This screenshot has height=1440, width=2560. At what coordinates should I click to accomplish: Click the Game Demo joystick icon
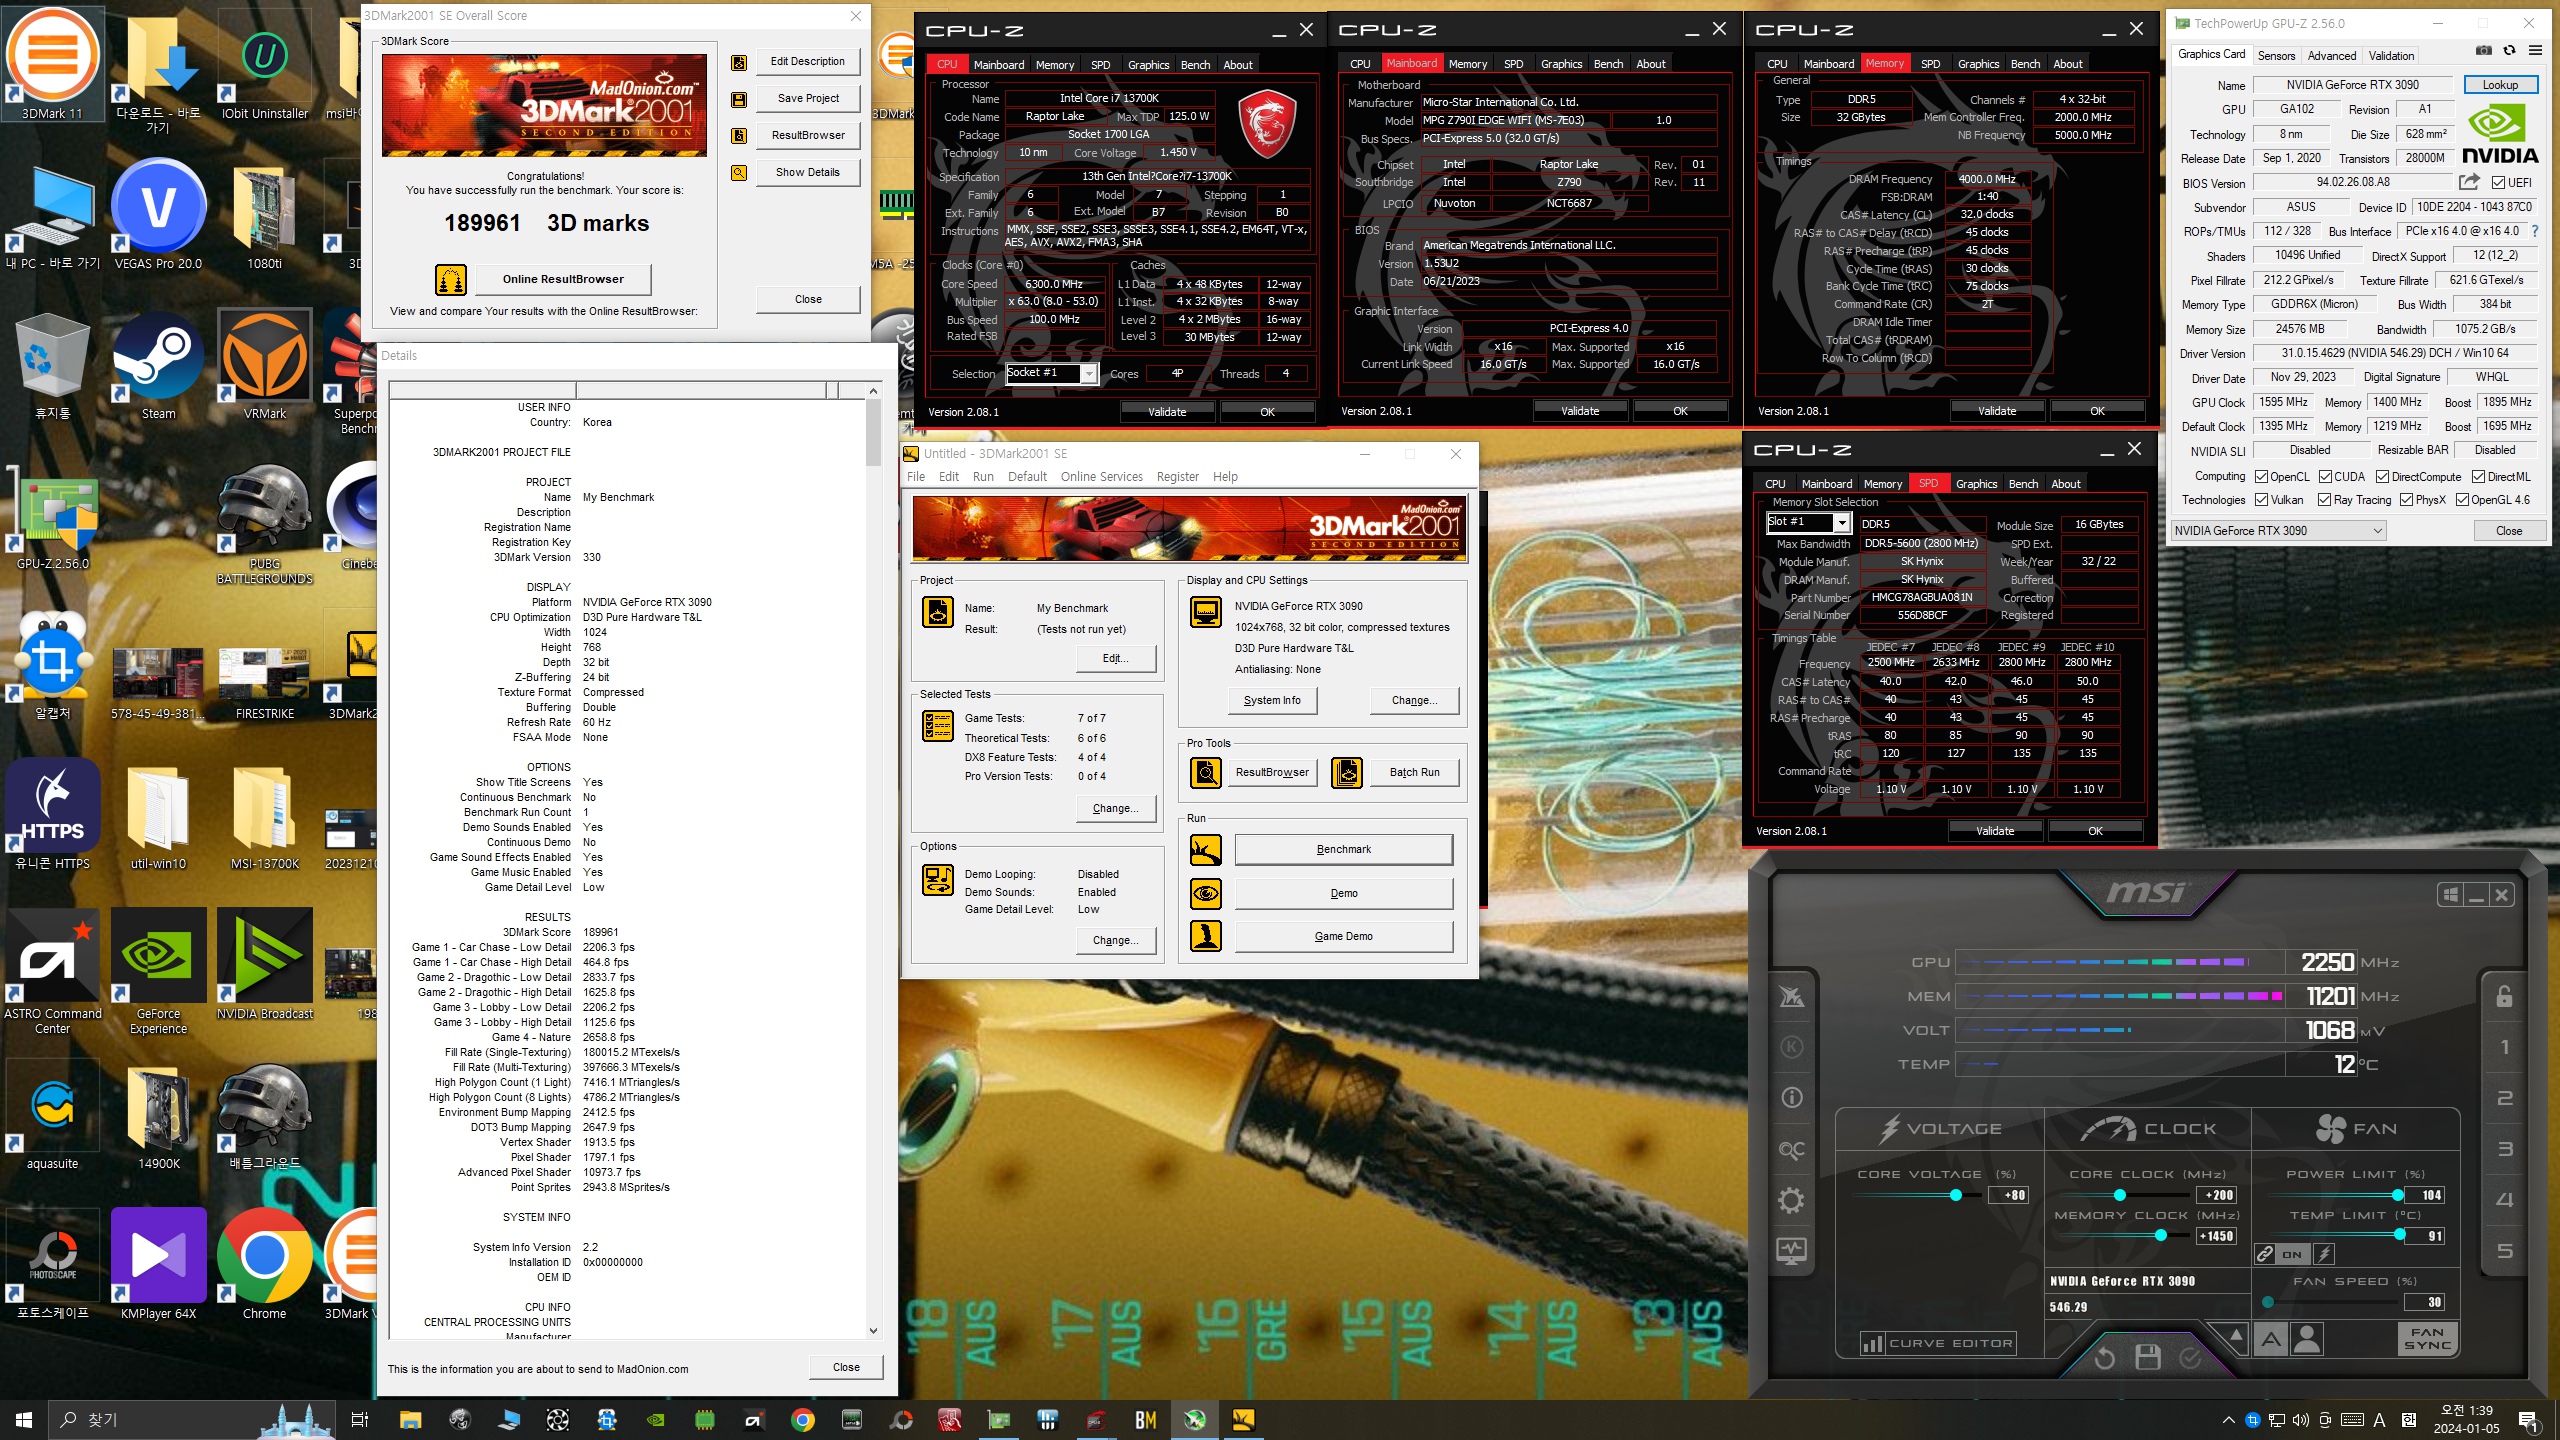click(1206, 936)
